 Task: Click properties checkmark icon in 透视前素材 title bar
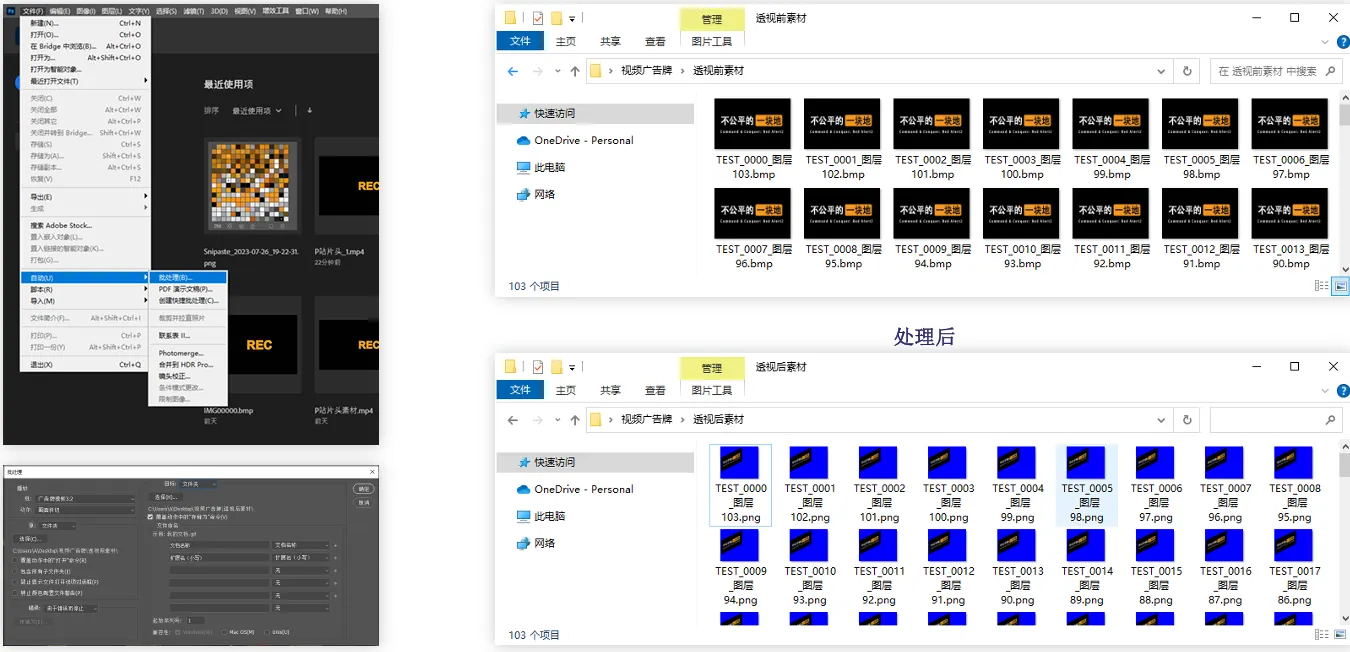point(538,18)
